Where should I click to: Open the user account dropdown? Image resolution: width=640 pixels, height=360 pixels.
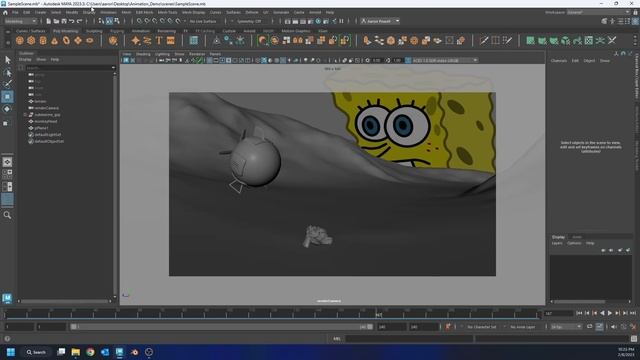coord(380,21)
